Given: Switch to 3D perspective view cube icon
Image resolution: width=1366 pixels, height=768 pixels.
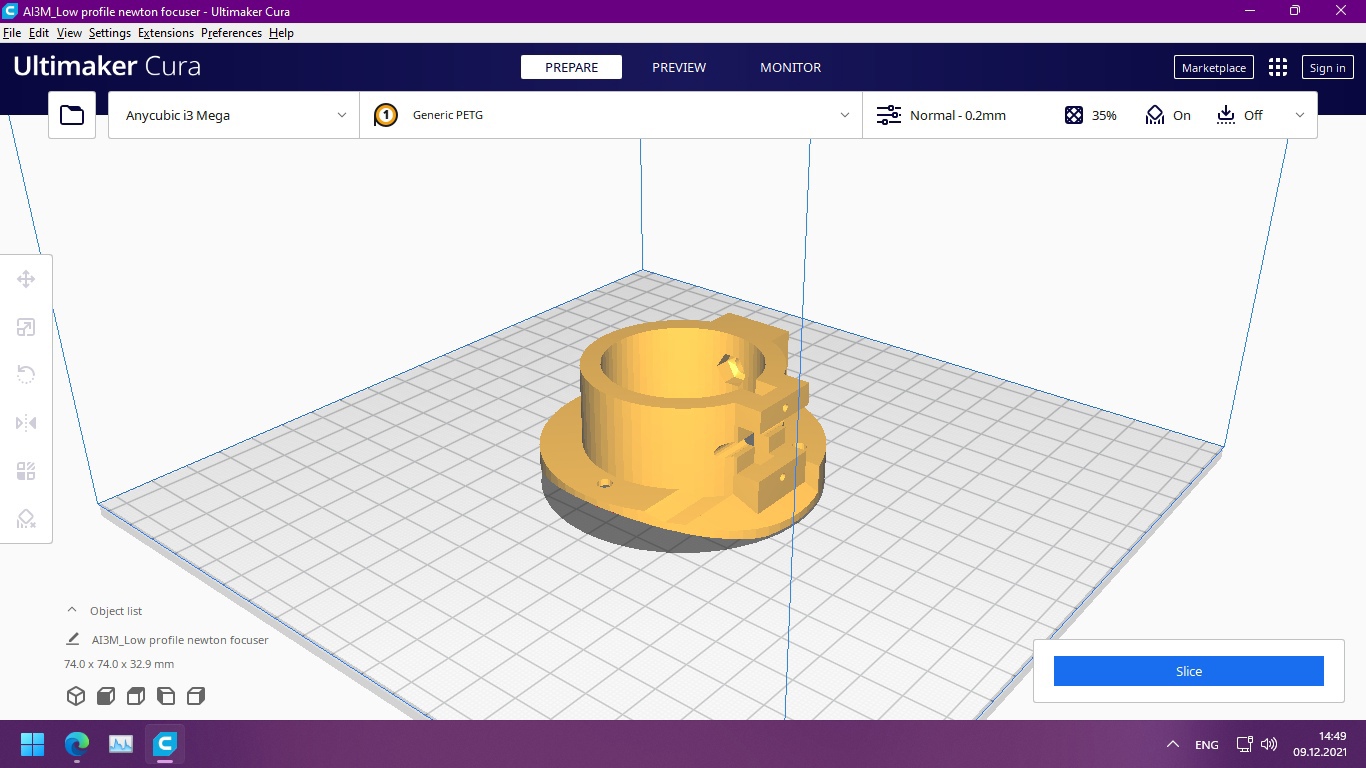Looking at the screenshot, I should click(x=76, y=696).
